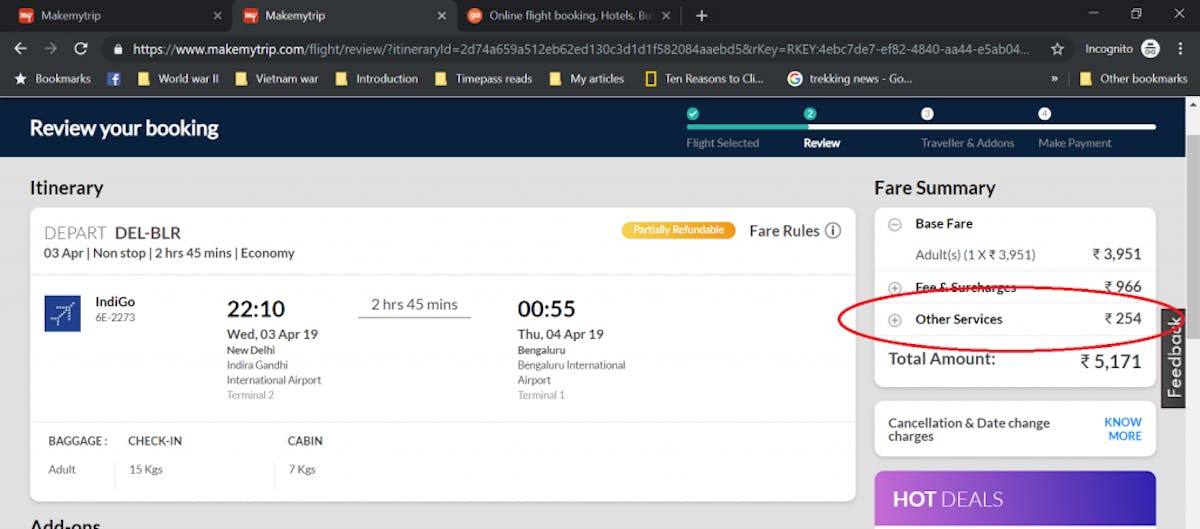Open the Feedback side tab
Screen dimensions: 1200x529
pos(1174,357)
